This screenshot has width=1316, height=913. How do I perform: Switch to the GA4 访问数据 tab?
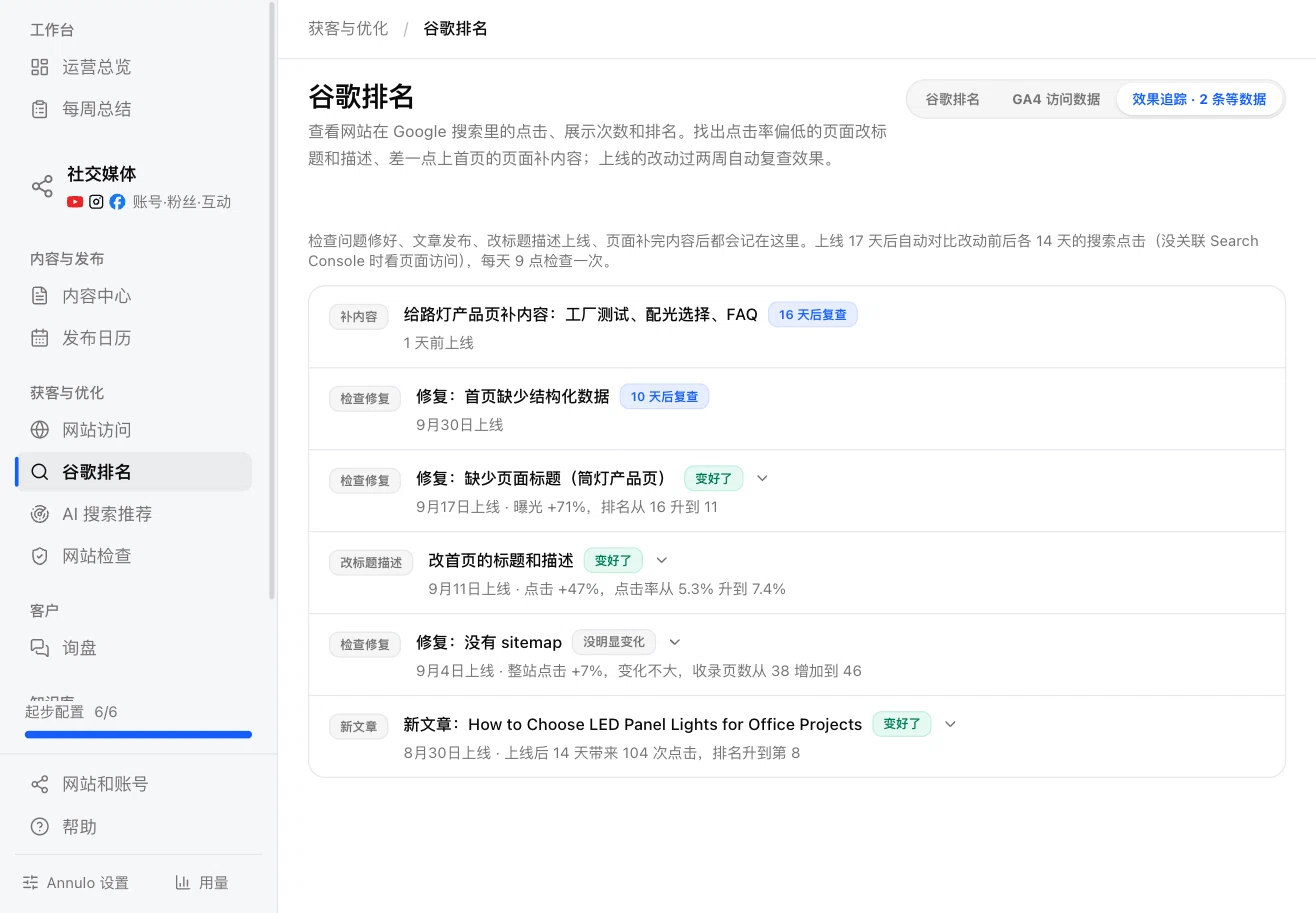pyautogui.click(x=1056, y=99)
